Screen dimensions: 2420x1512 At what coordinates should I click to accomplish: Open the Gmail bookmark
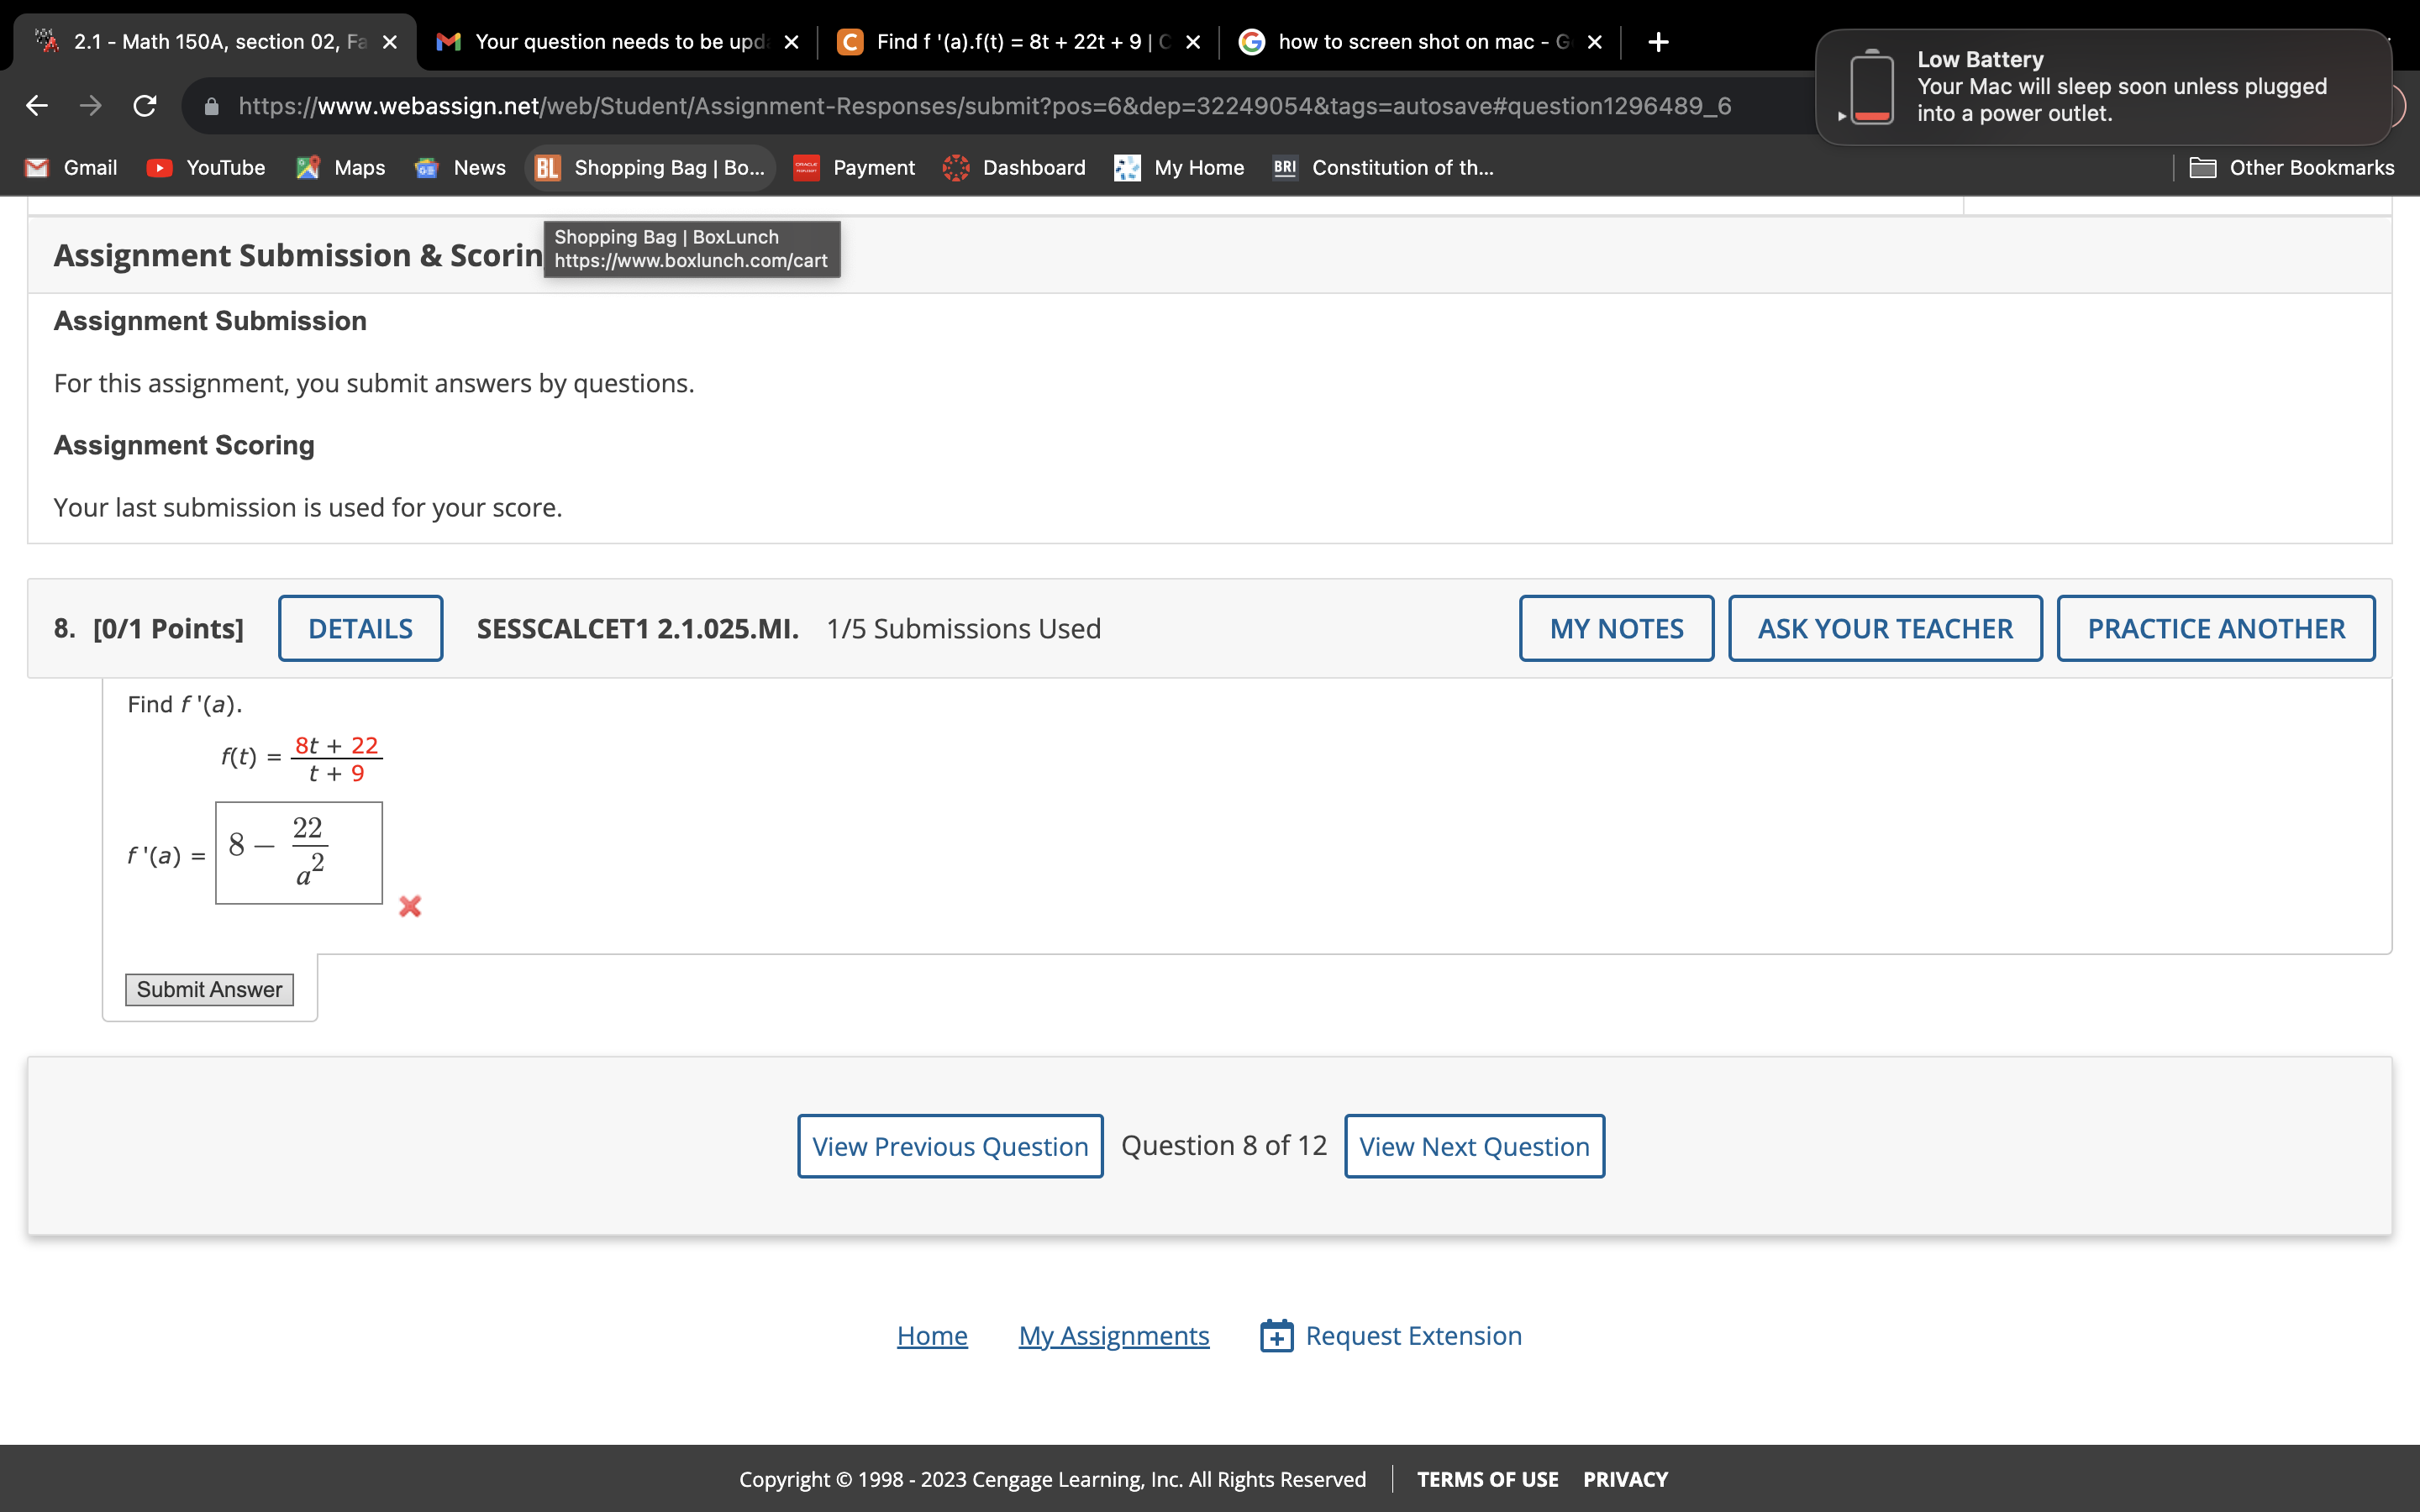coord(71,168)
